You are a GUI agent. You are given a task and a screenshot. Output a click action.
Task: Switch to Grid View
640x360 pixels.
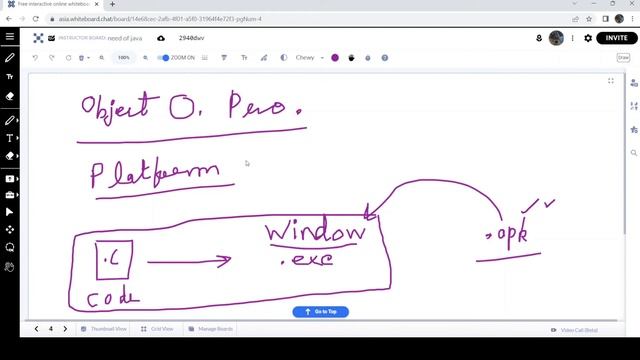click(x=157, y=329)
